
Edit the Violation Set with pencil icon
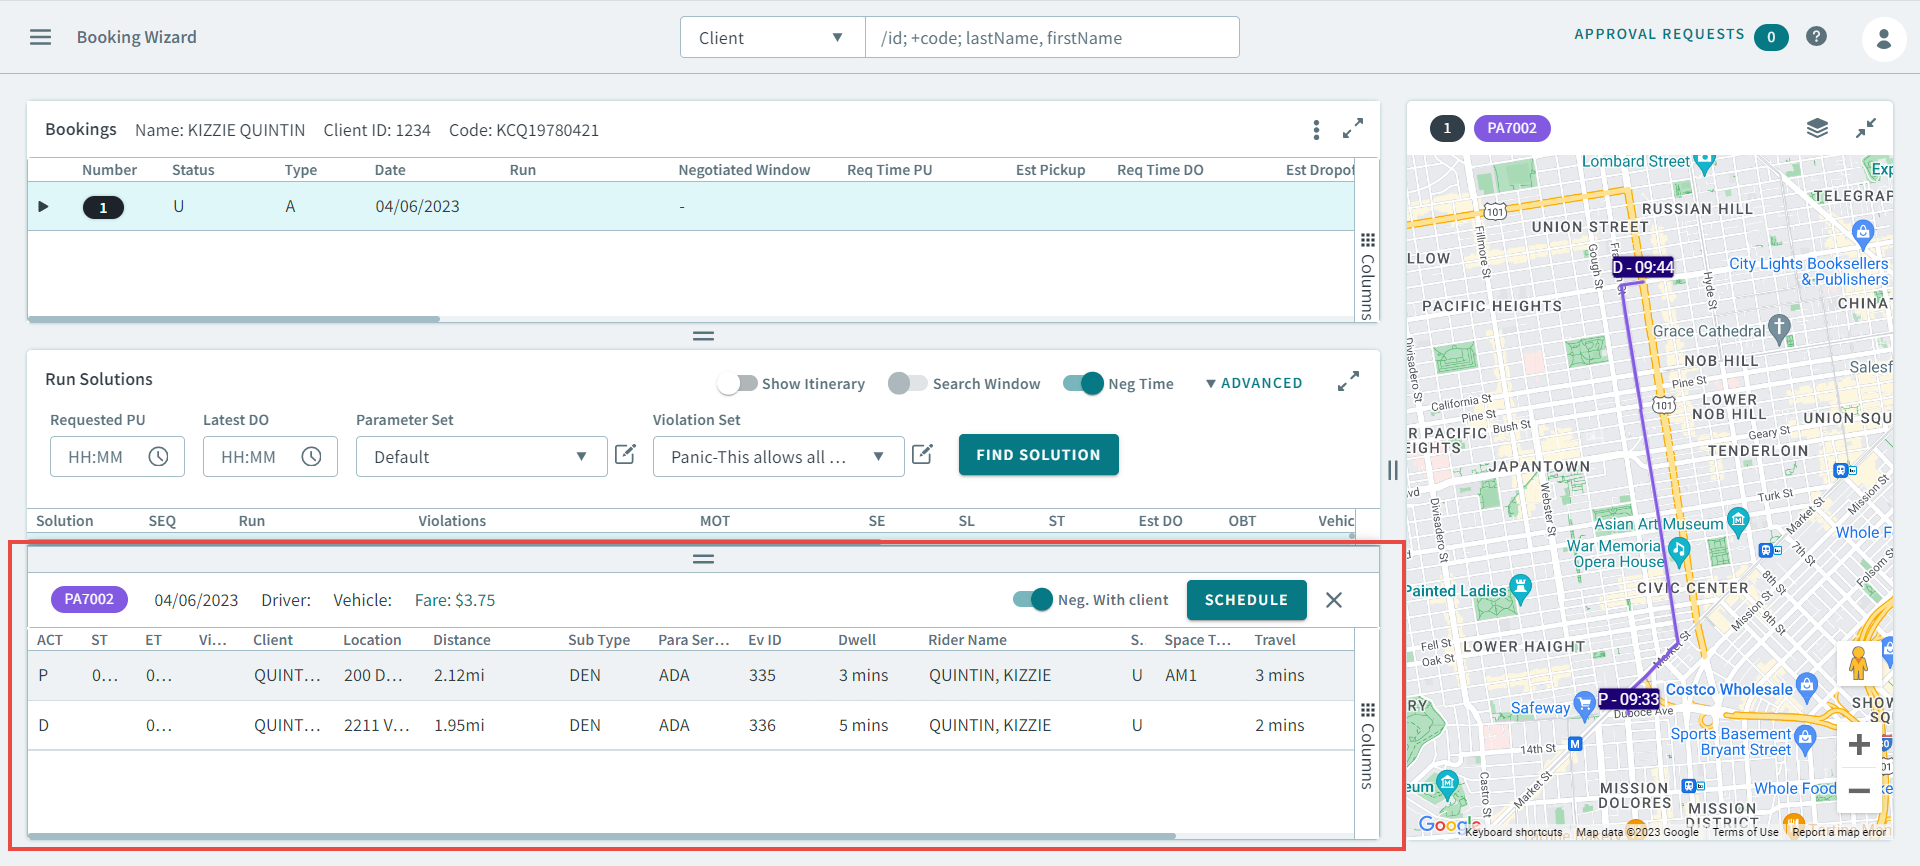tap(922, 455)
